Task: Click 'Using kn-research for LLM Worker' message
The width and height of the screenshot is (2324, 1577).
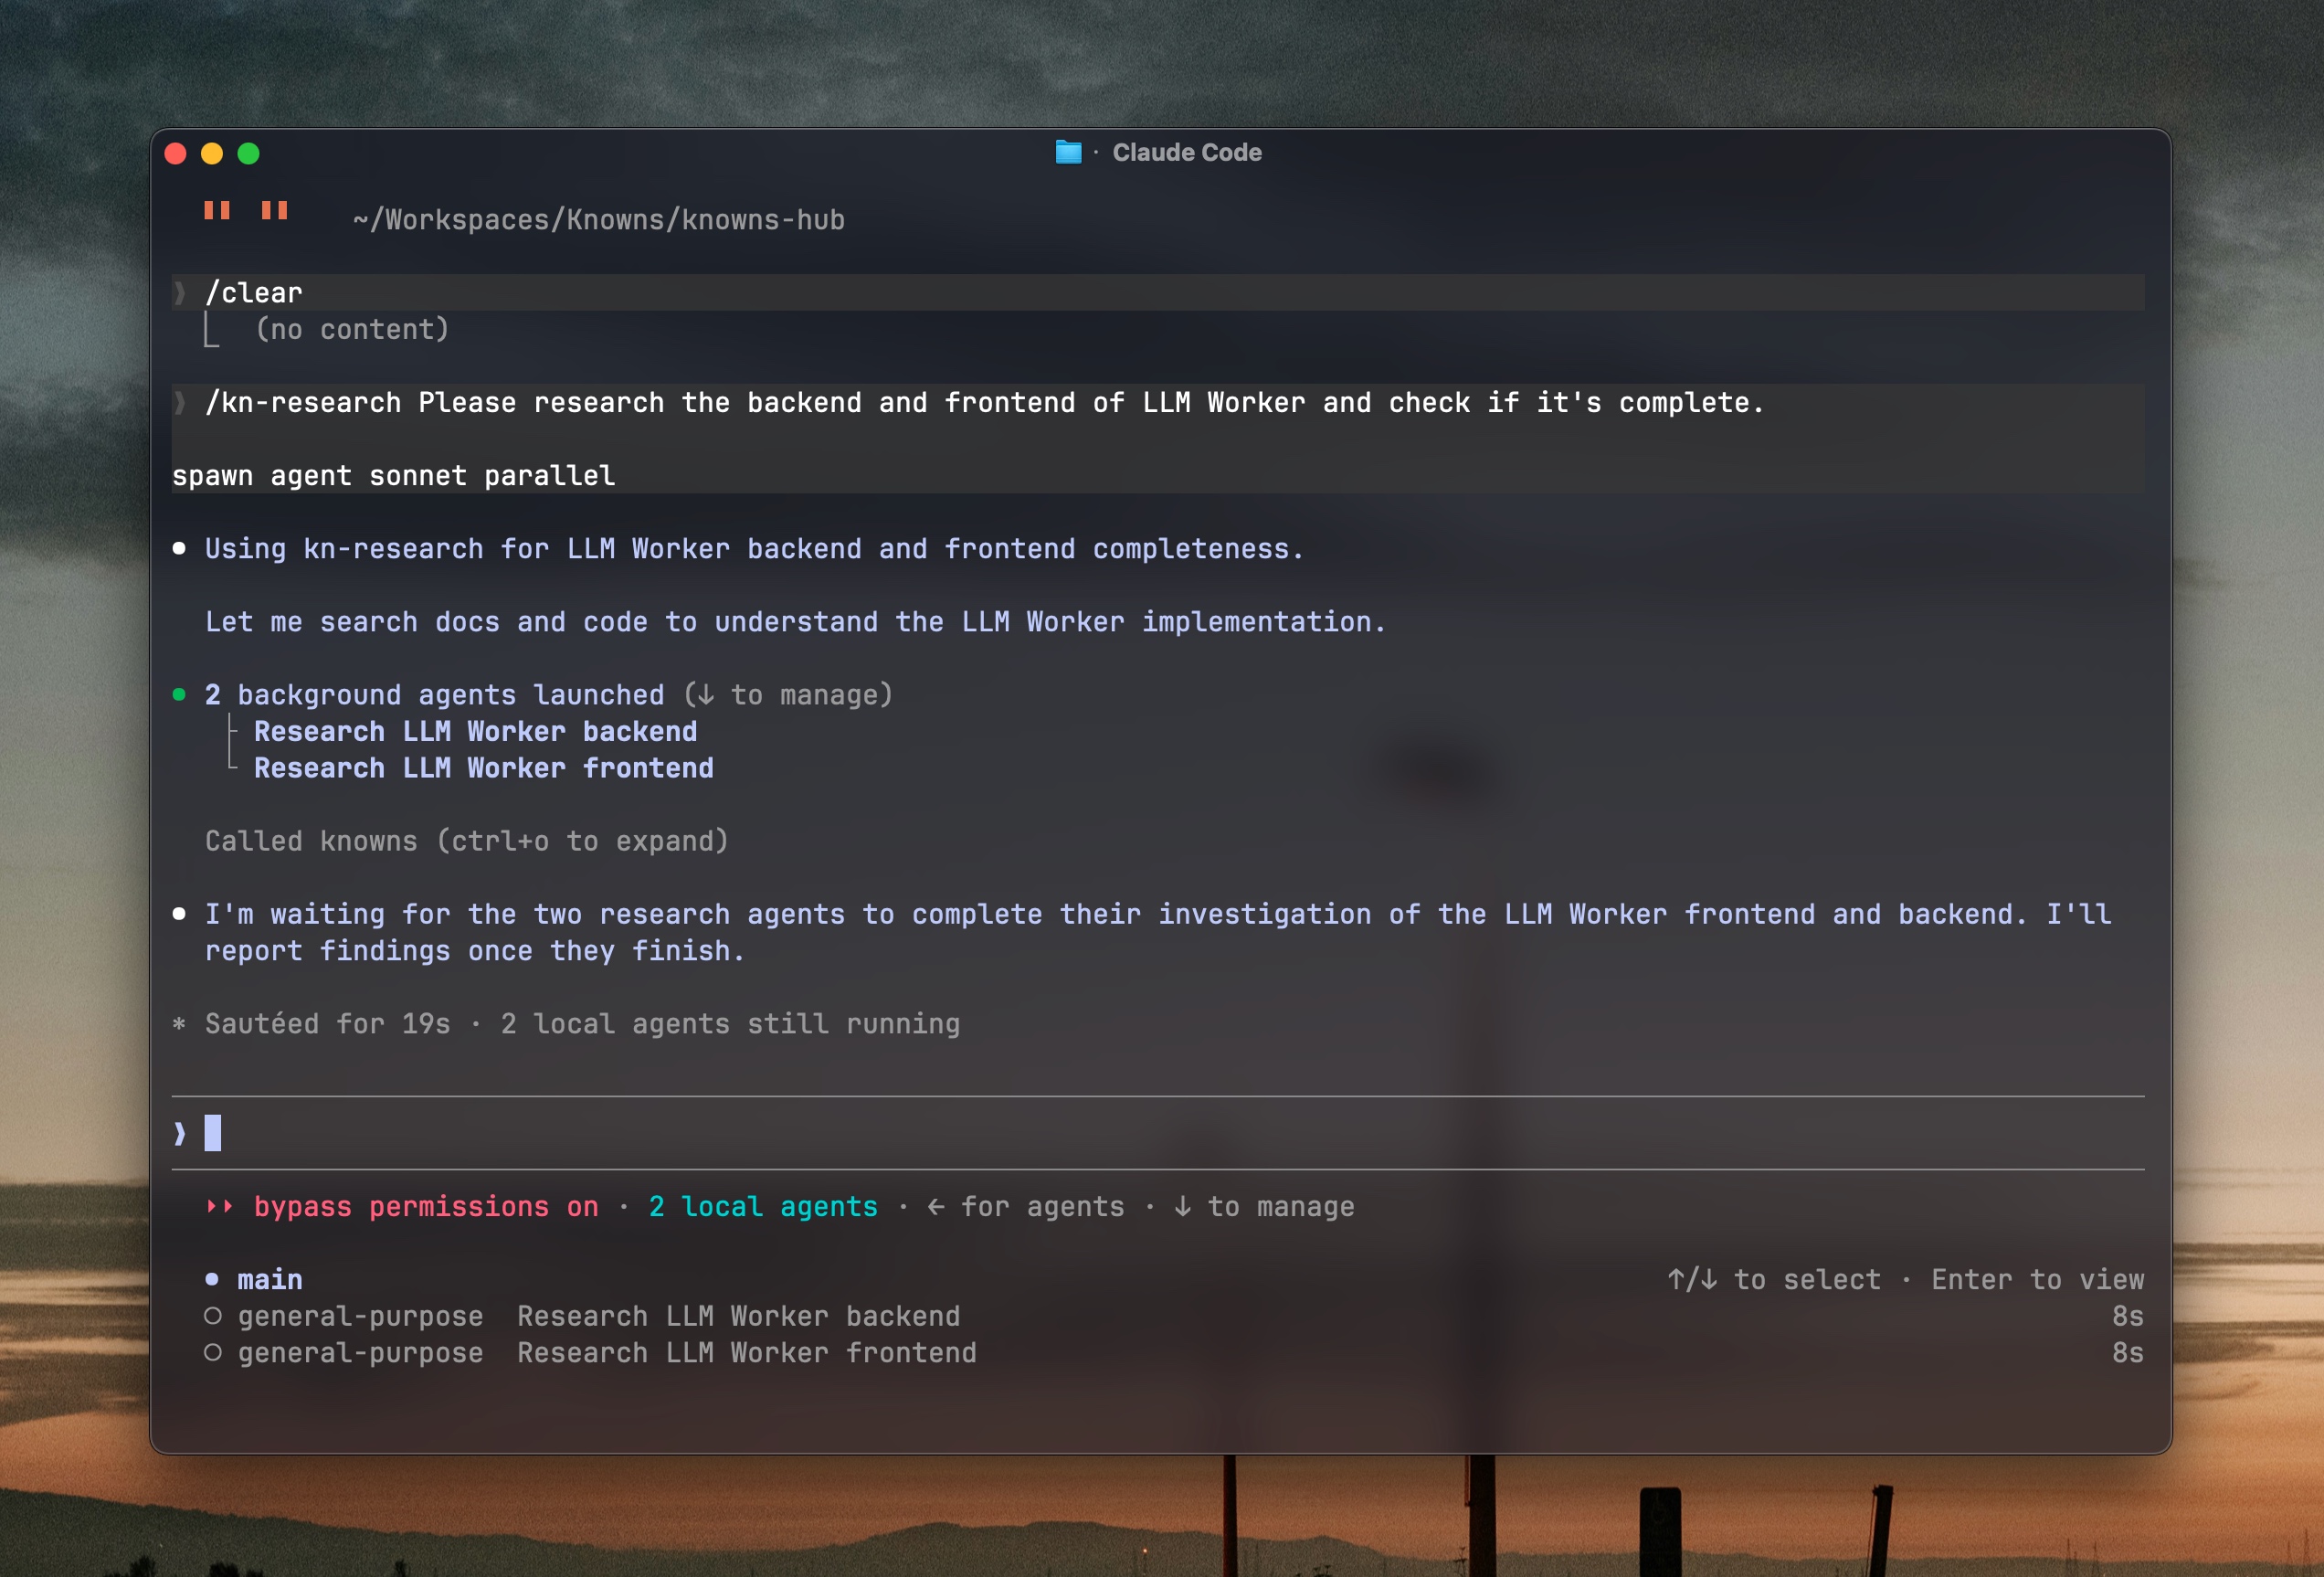Action: 755,548
